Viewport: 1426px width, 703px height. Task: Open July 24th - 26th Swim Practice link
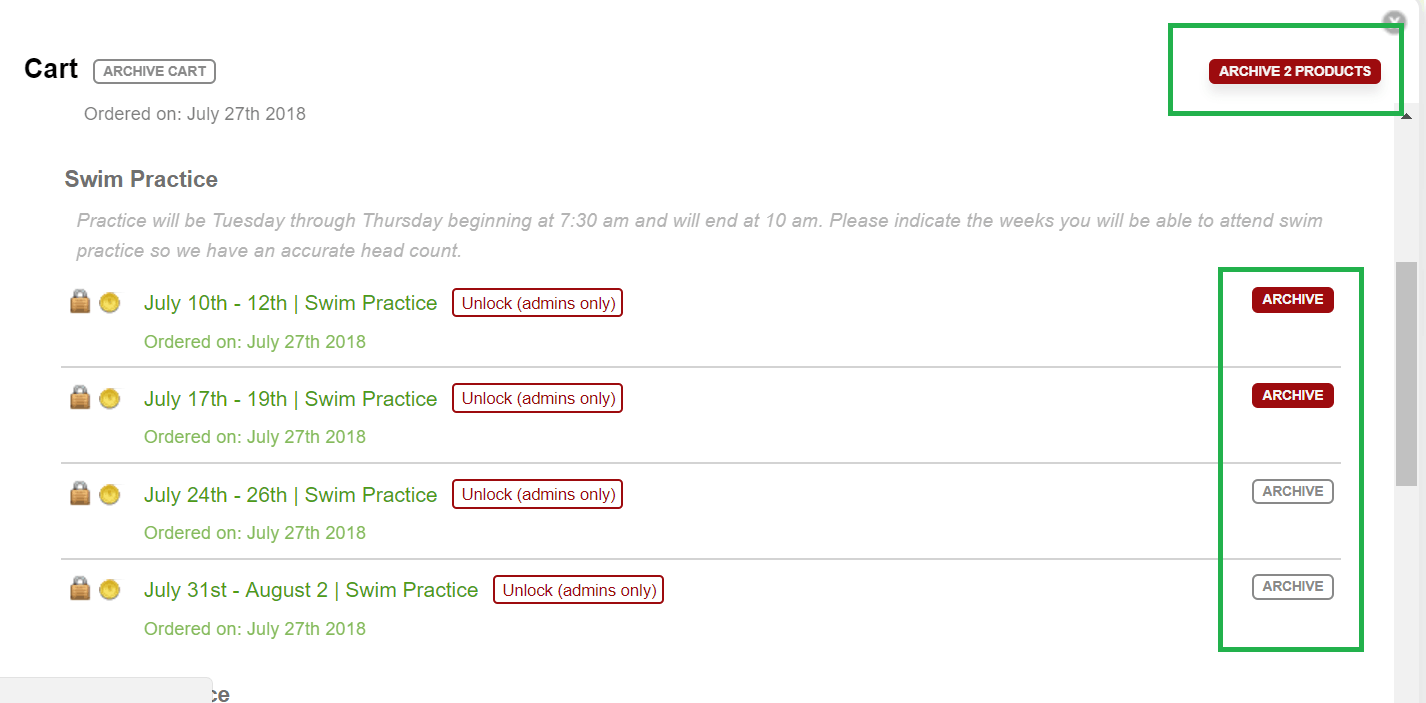[290, 495]
